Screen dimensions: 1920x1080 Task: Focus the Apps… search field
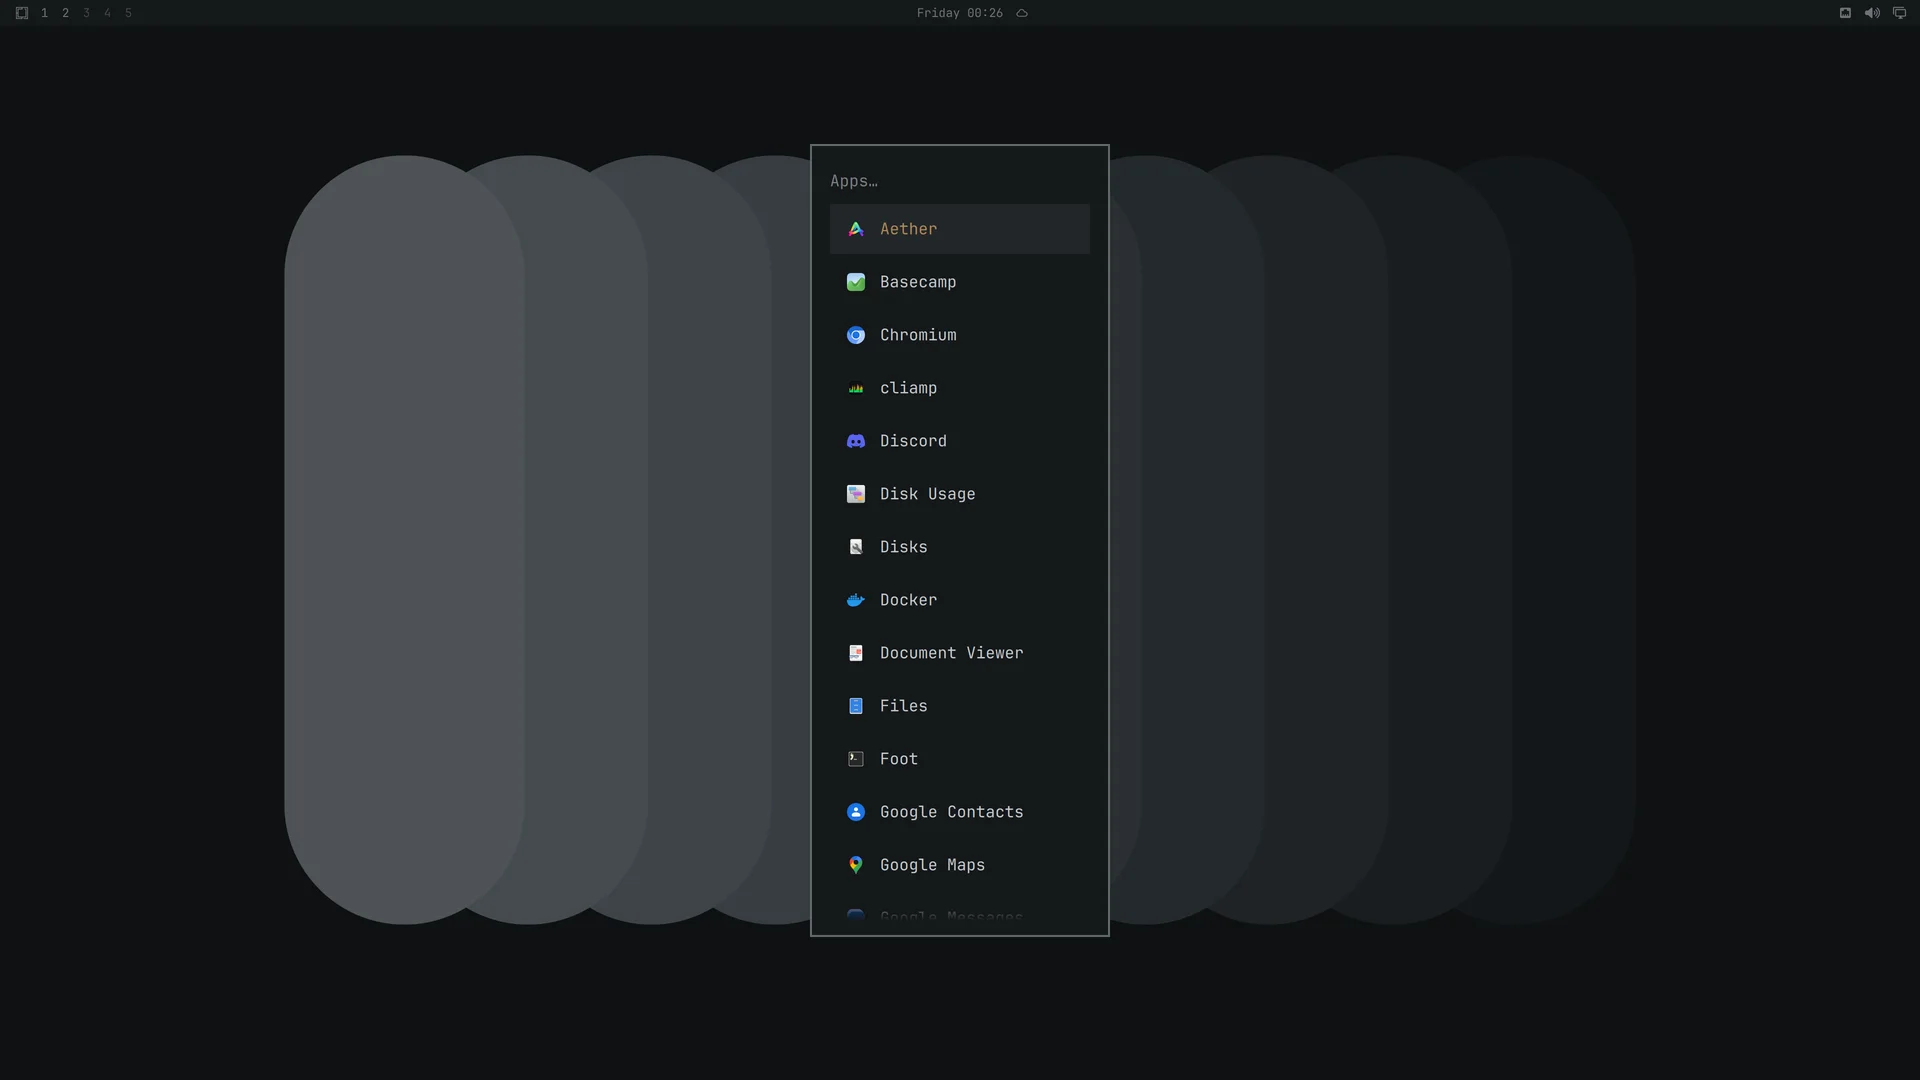click(x=960, y=181)
